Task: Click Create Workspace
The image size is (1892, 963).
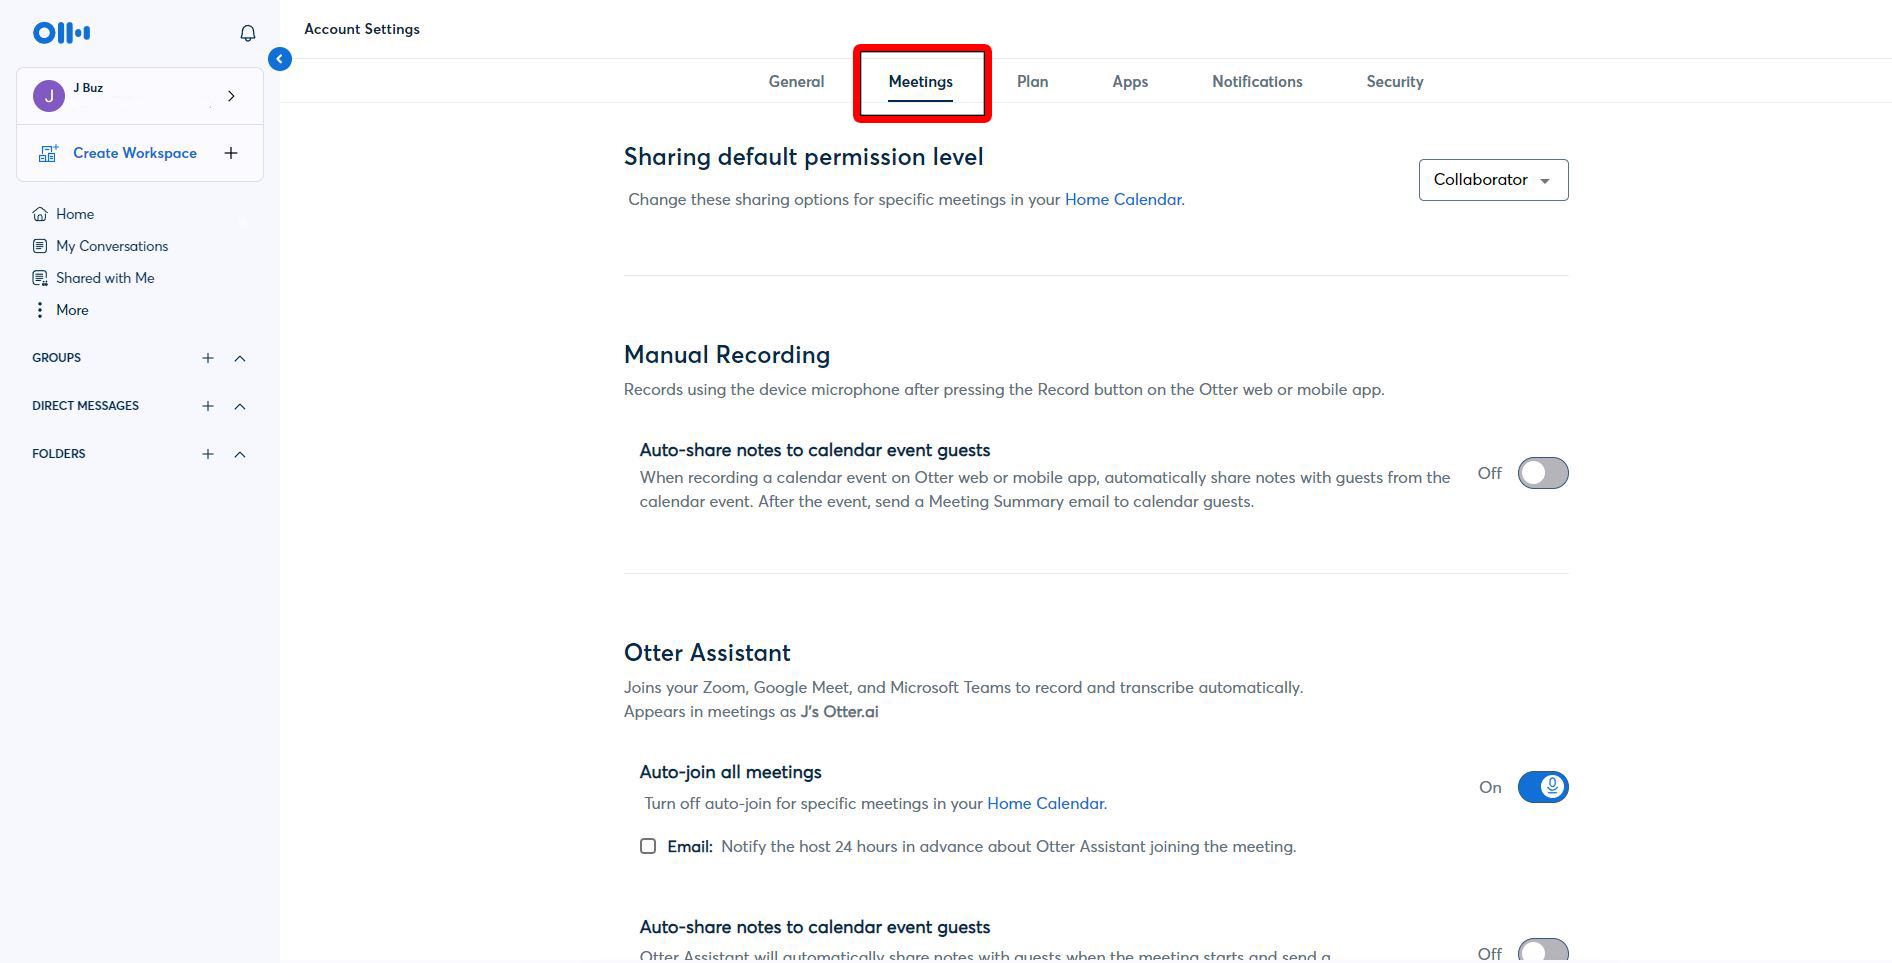Action: pos(135,152)
